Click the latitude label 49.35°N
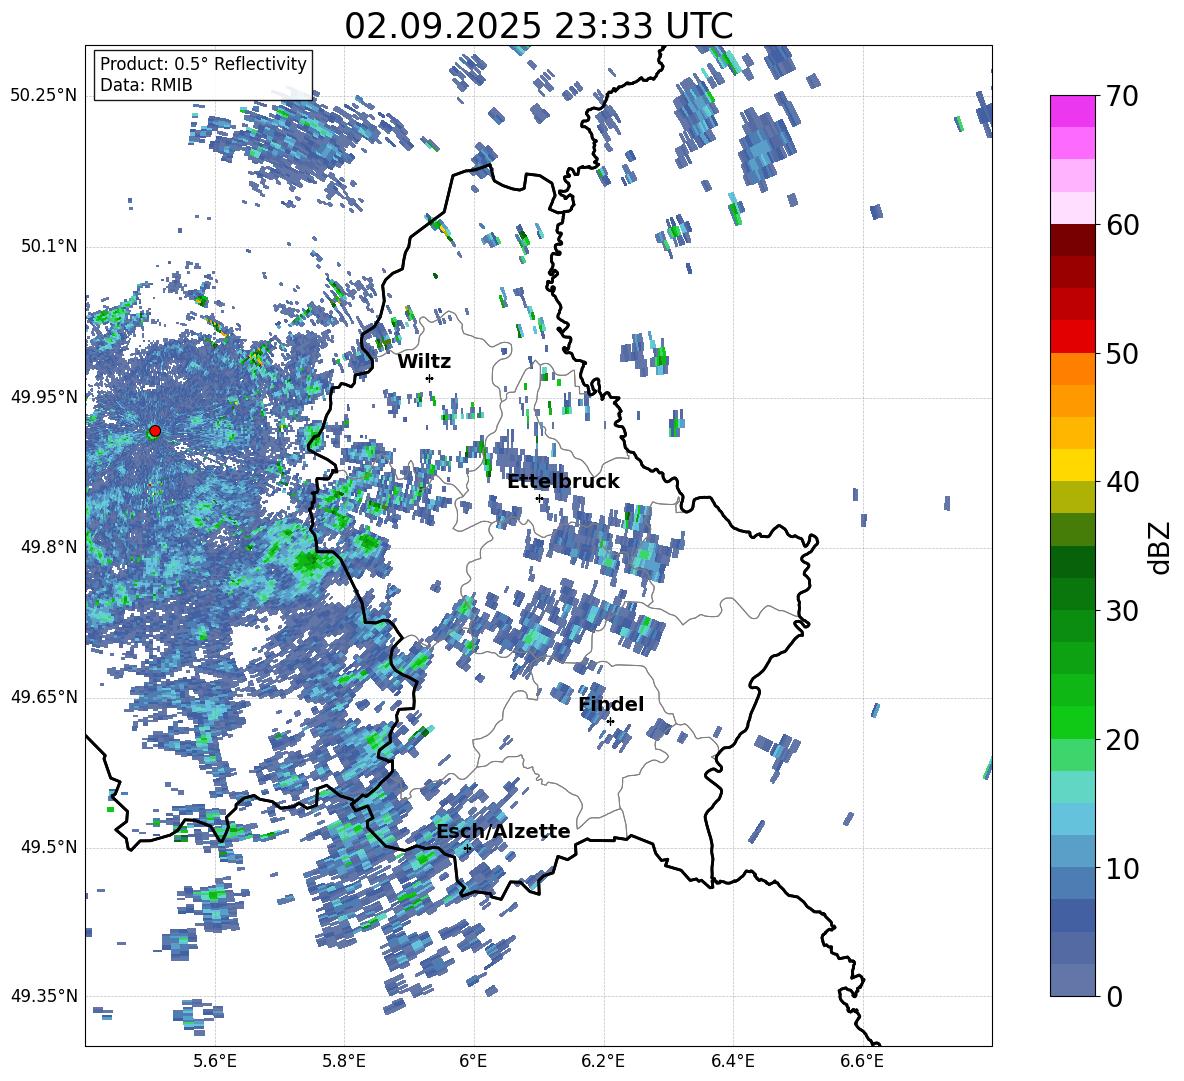The width and height of the screenshot is (1184, 1081). coord(44,996)
